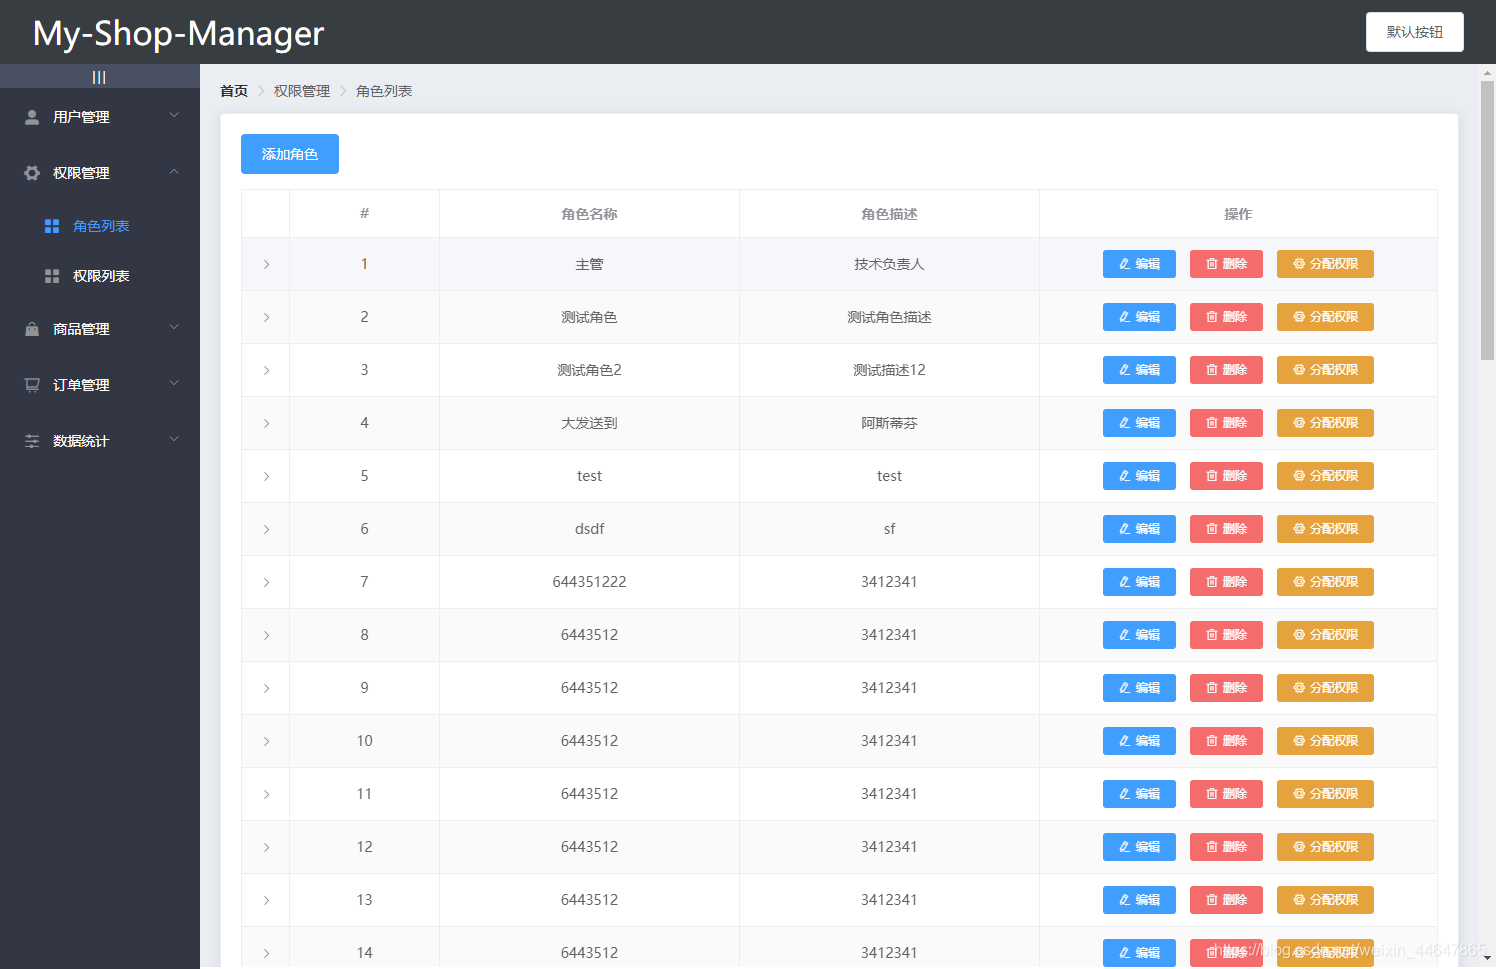Screen dimensions: 1496x969
Task: Assign permissions to 大发送到 role
Action: 1325,423
